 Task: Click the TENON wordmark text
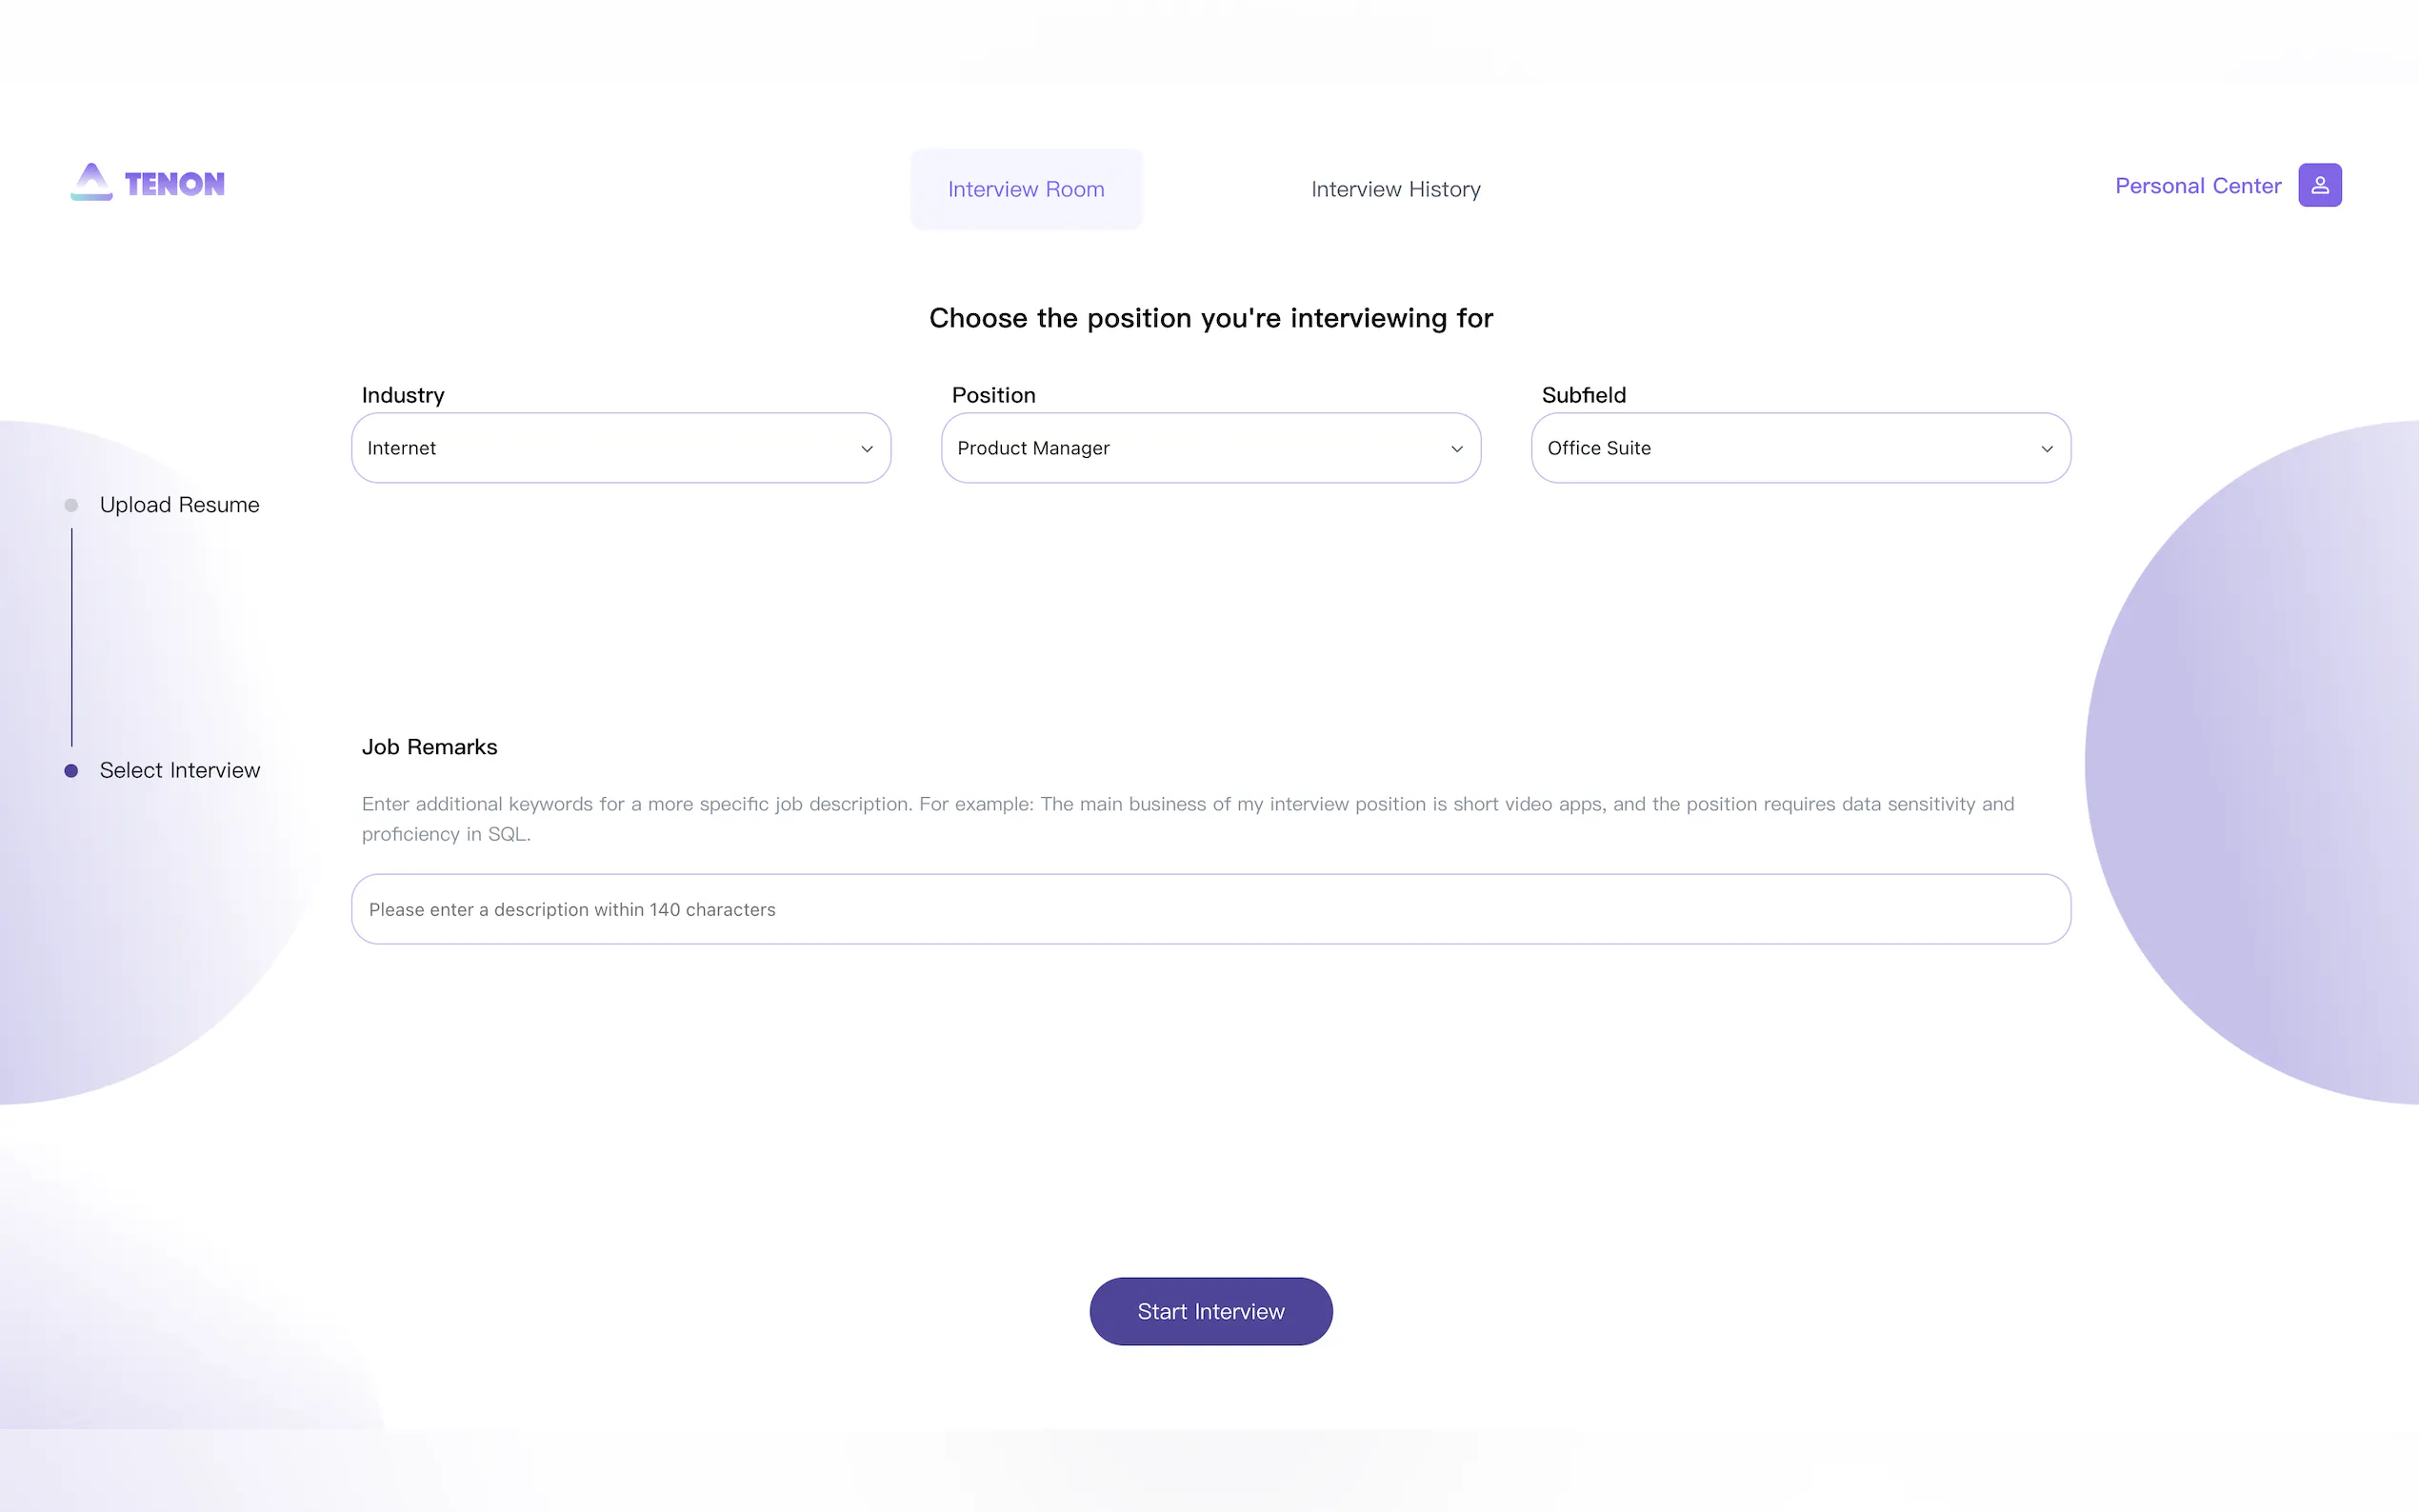click(175, 184)
